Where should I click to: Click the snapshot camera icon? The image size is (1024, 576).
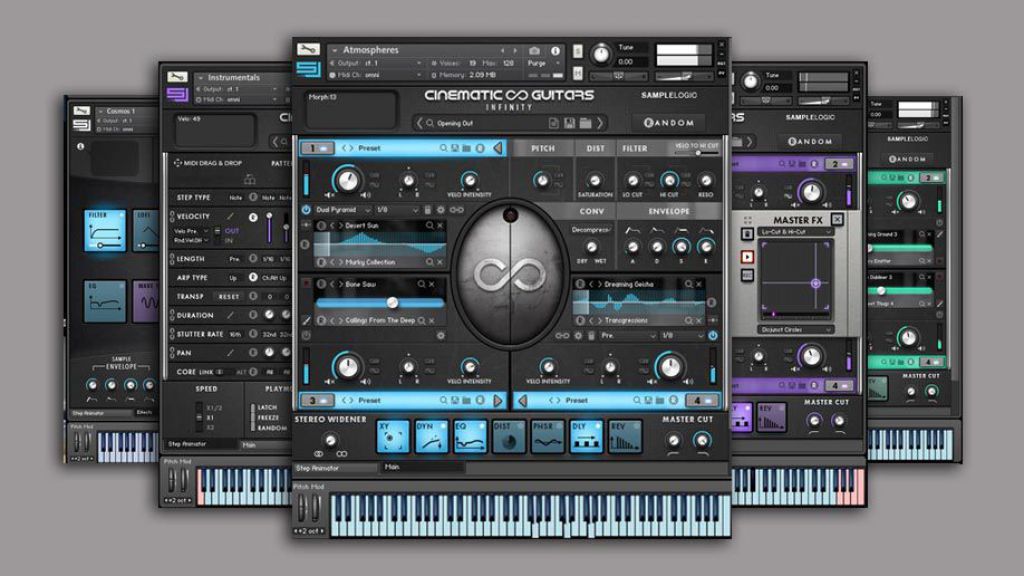534,50
